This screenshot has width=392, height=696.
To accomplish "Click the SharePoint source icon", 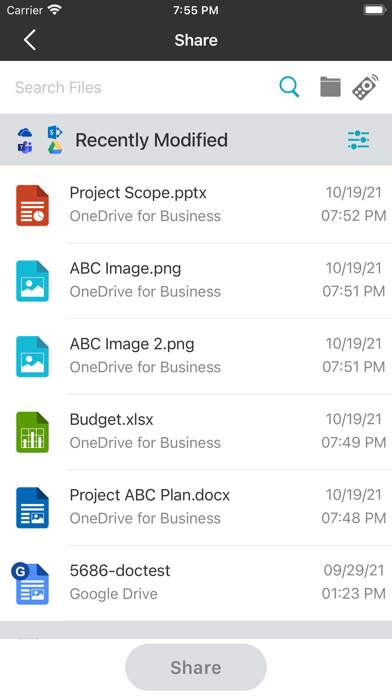I will click(55, 132).
